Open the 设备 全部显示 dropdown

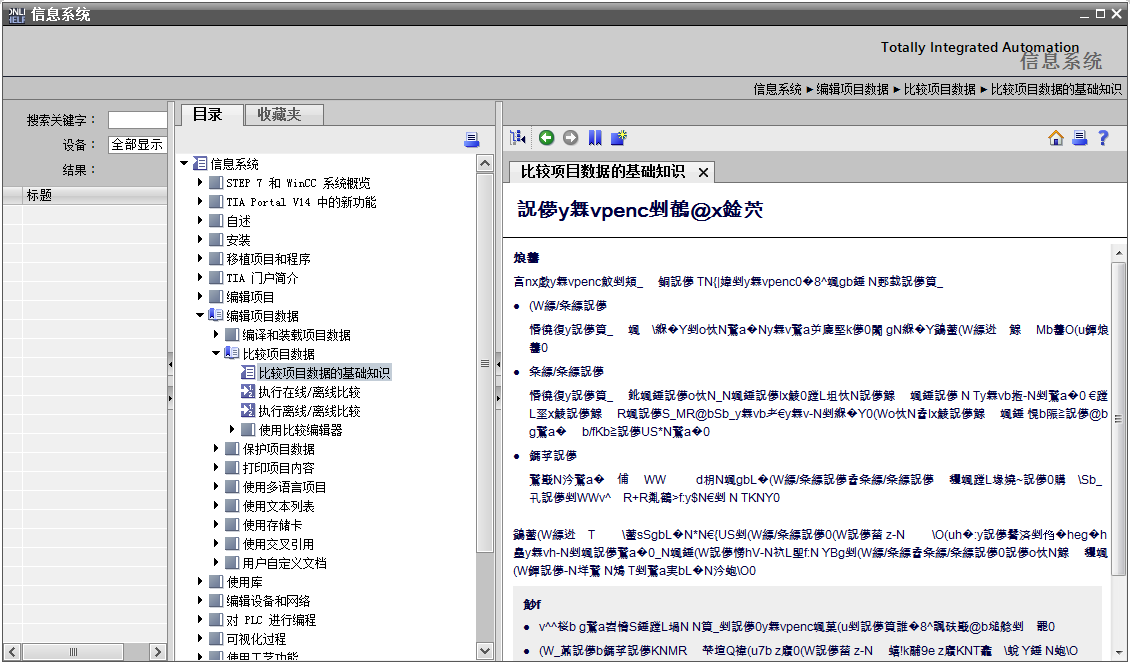click(137, 144)
